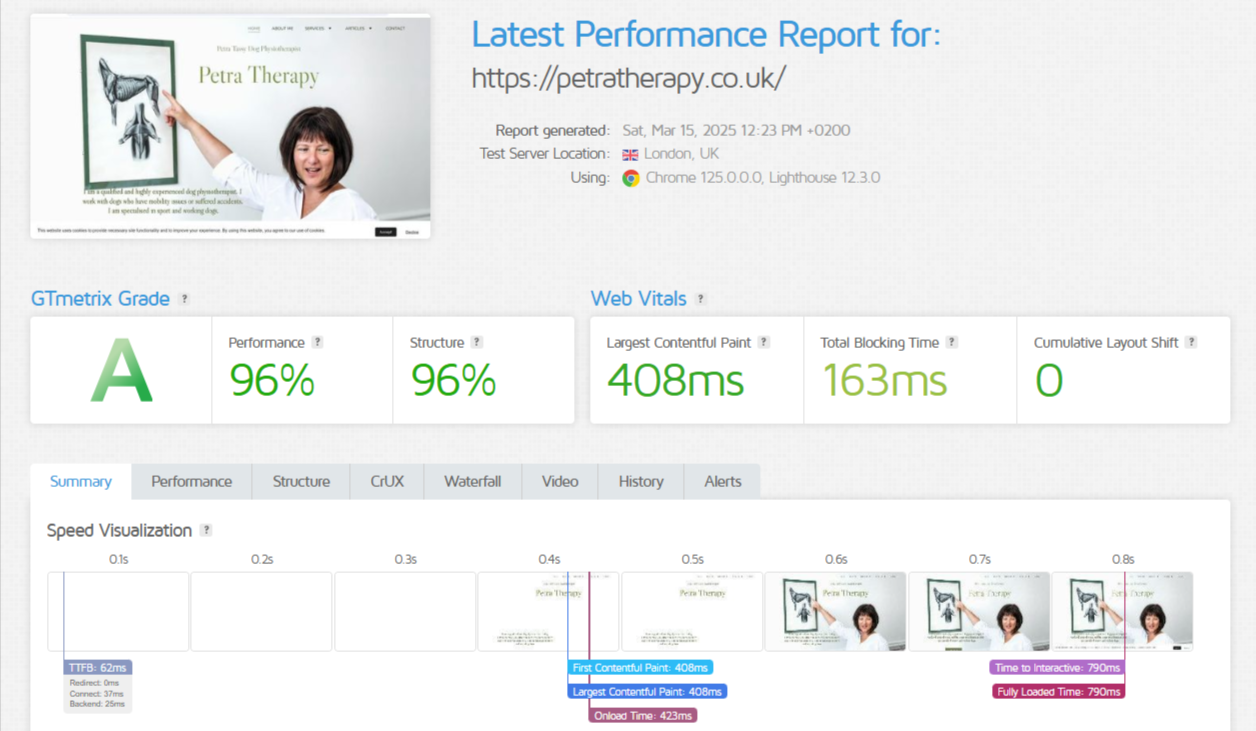Click the 0.8s filmstrip frame
The width and height of the screenshot is (1256, 731).
coord(1122,611)
